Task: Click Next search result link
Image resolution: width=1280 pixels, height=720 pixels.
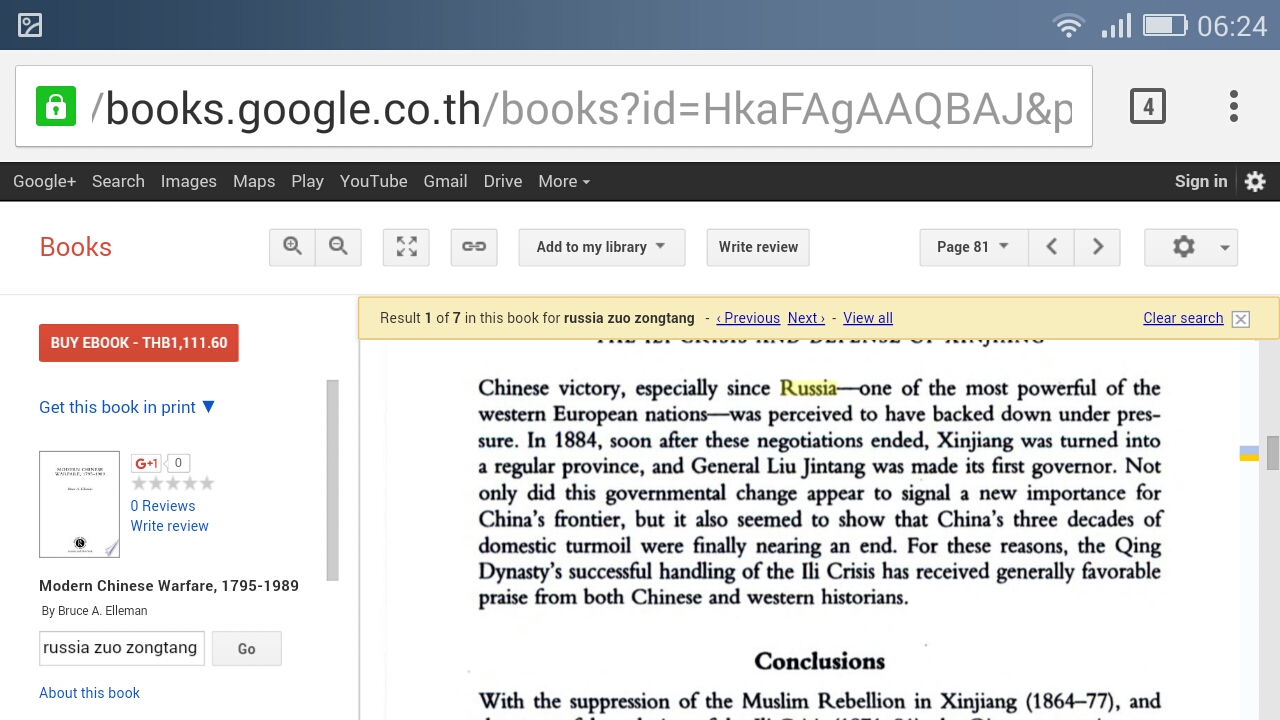Action: (x=806, y=318)
